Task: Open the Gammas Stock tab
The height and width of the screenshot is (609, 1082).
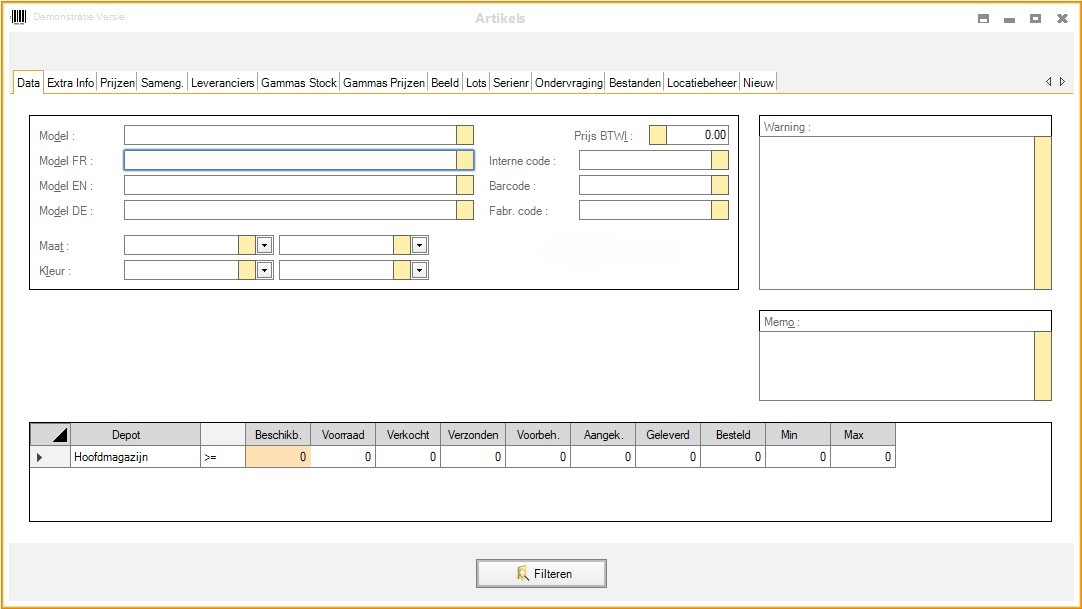Action: point(298,83)
